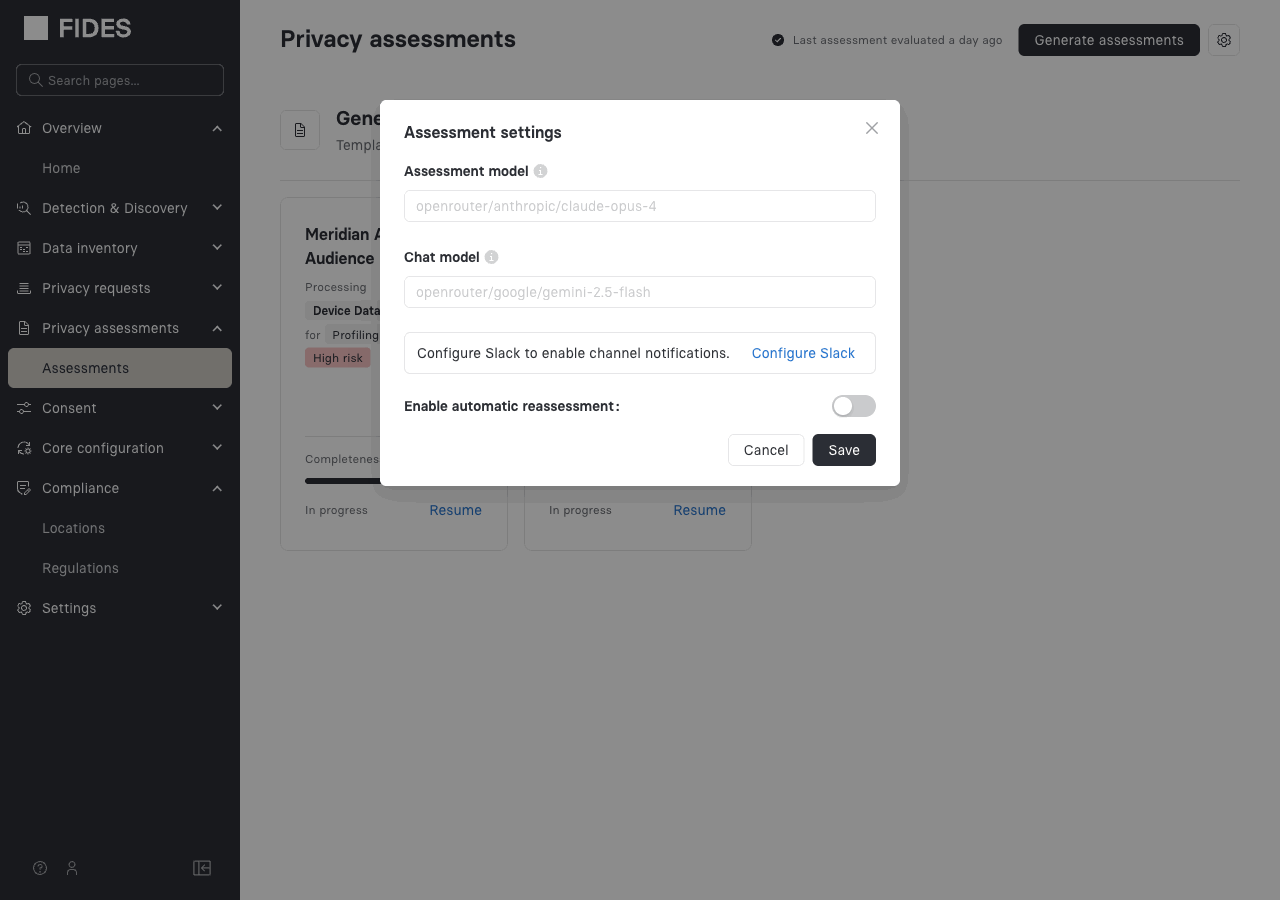Expand the Consent section chevron
The height and width of the screenshot is (900, 1280).
point(217,407)
